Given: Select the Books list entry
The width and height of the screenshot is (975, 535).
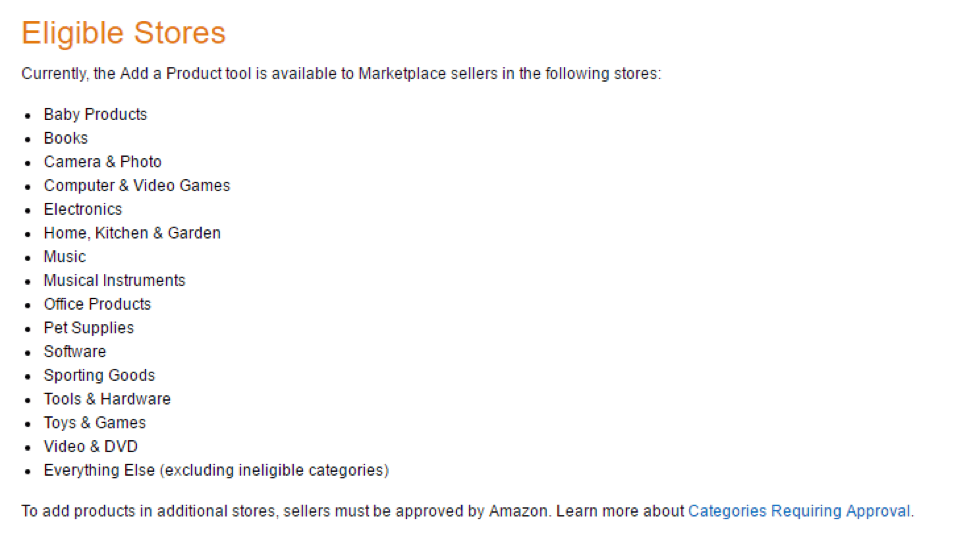Looking at the screenshot, I should tap(66, 138).
